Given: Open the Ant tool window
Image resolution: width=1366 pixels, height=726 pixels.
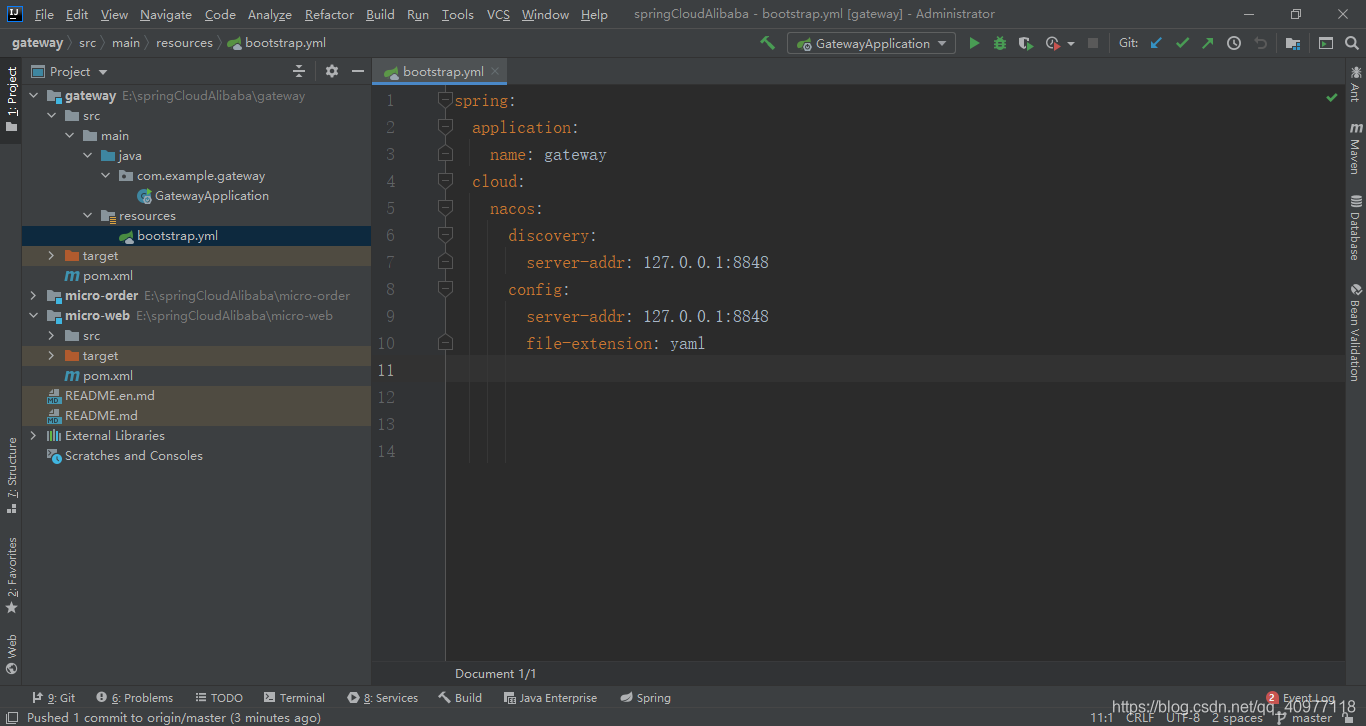Looking at the screenshot, I should pos(1356,84).
